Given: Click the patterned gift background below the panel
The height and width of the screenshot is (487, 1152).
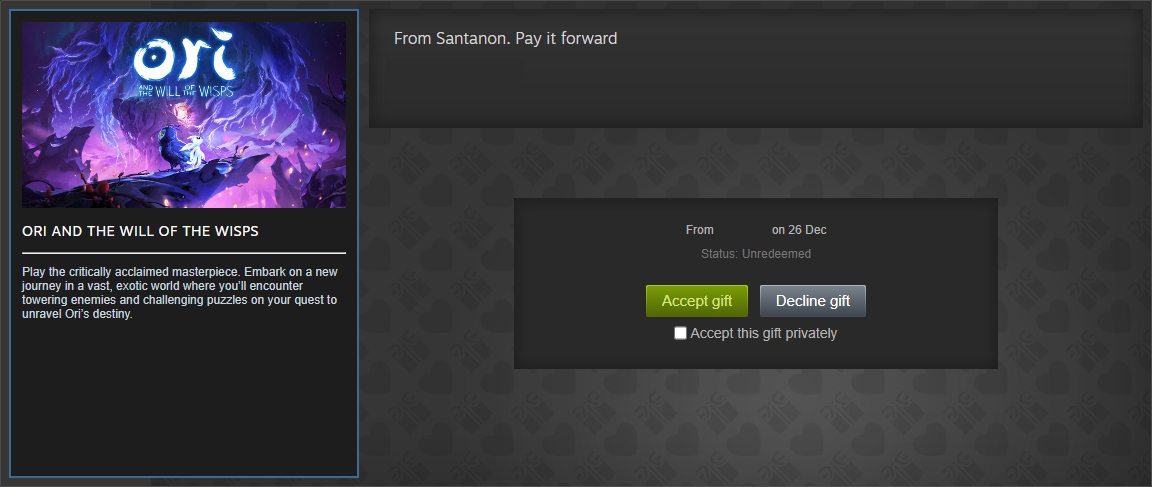Looking at the screenshot, I should pos(755,426).
